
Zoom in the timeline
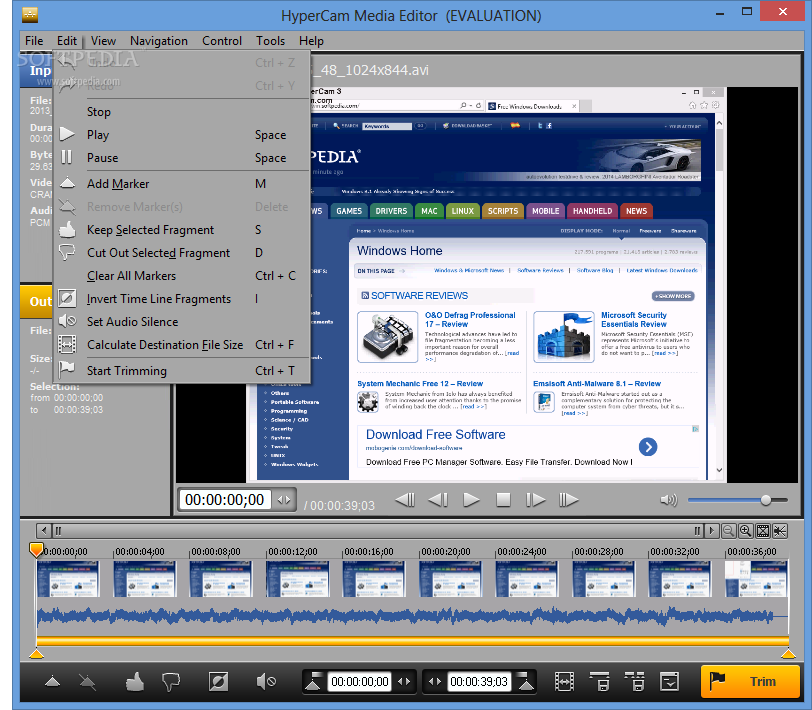point(745,531)
